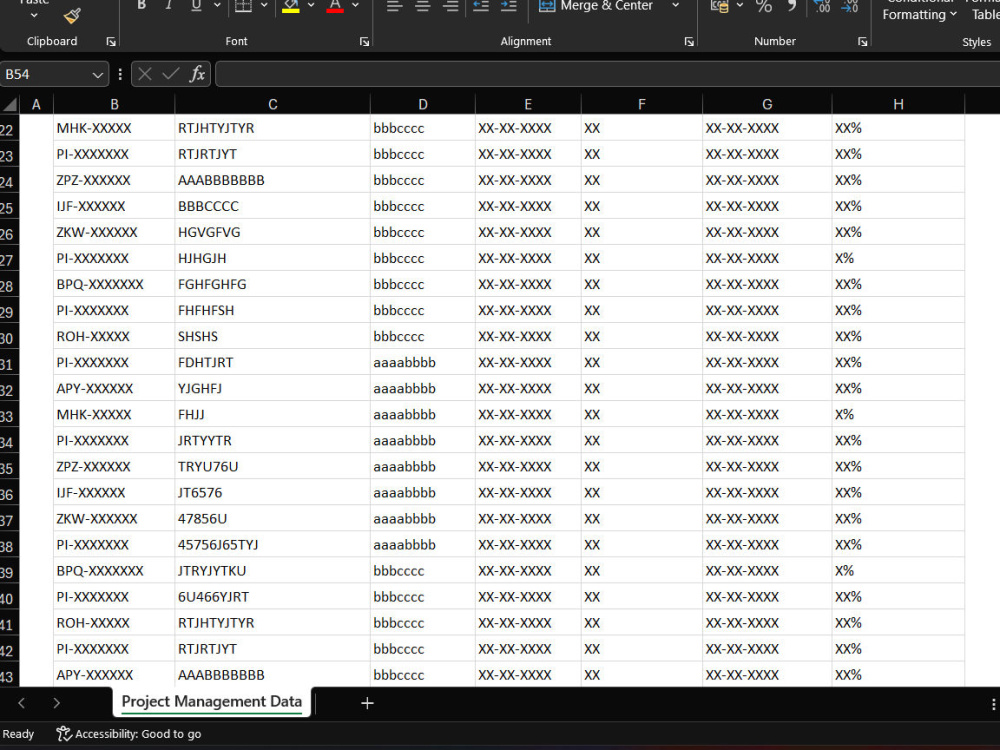Apply Comma Style
Image resolution: width=1000 pixels, height=750 pixels.
(791, 6)
